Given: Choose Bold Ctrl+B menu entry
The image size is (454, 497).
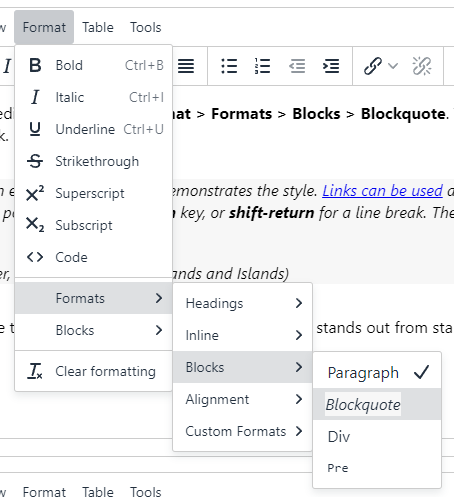Looking at the screenshot, I should coord(94,65).
